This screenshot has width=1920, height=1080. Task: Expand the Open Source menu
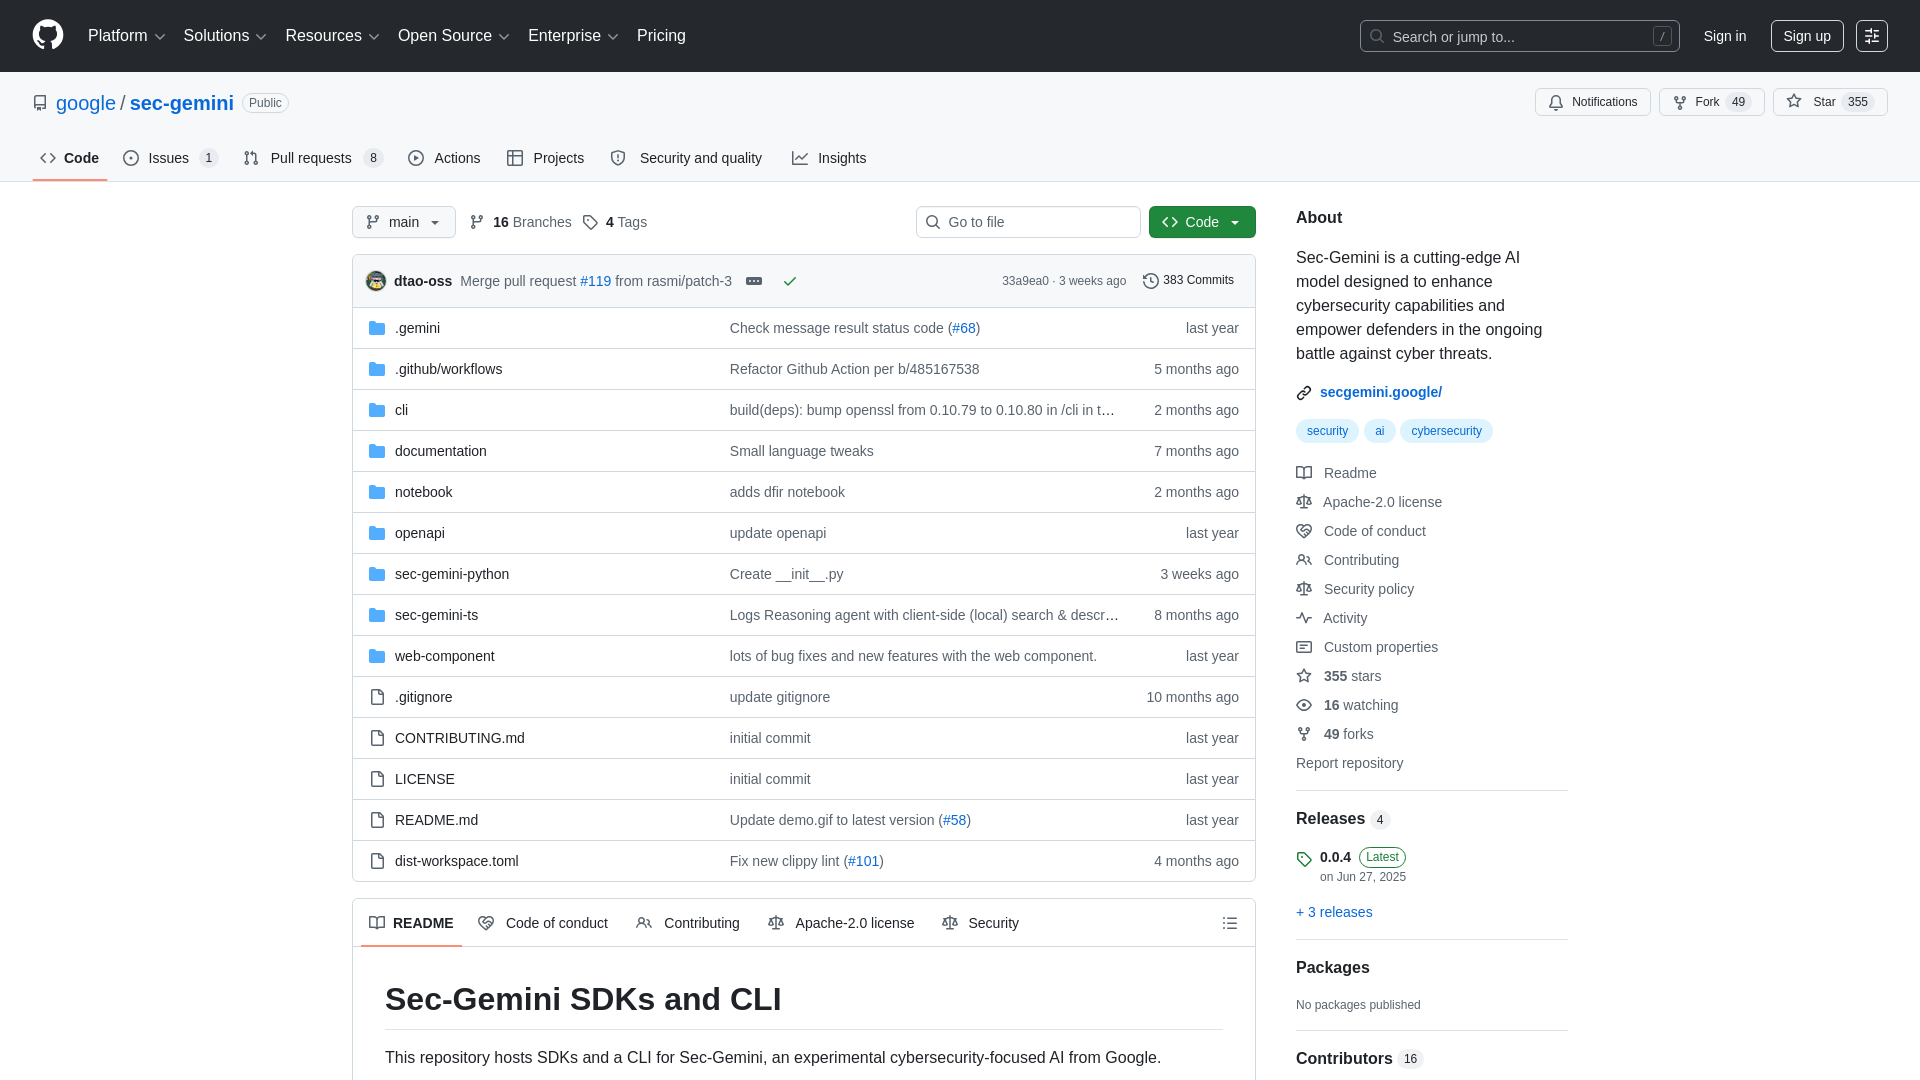point(454,35)
